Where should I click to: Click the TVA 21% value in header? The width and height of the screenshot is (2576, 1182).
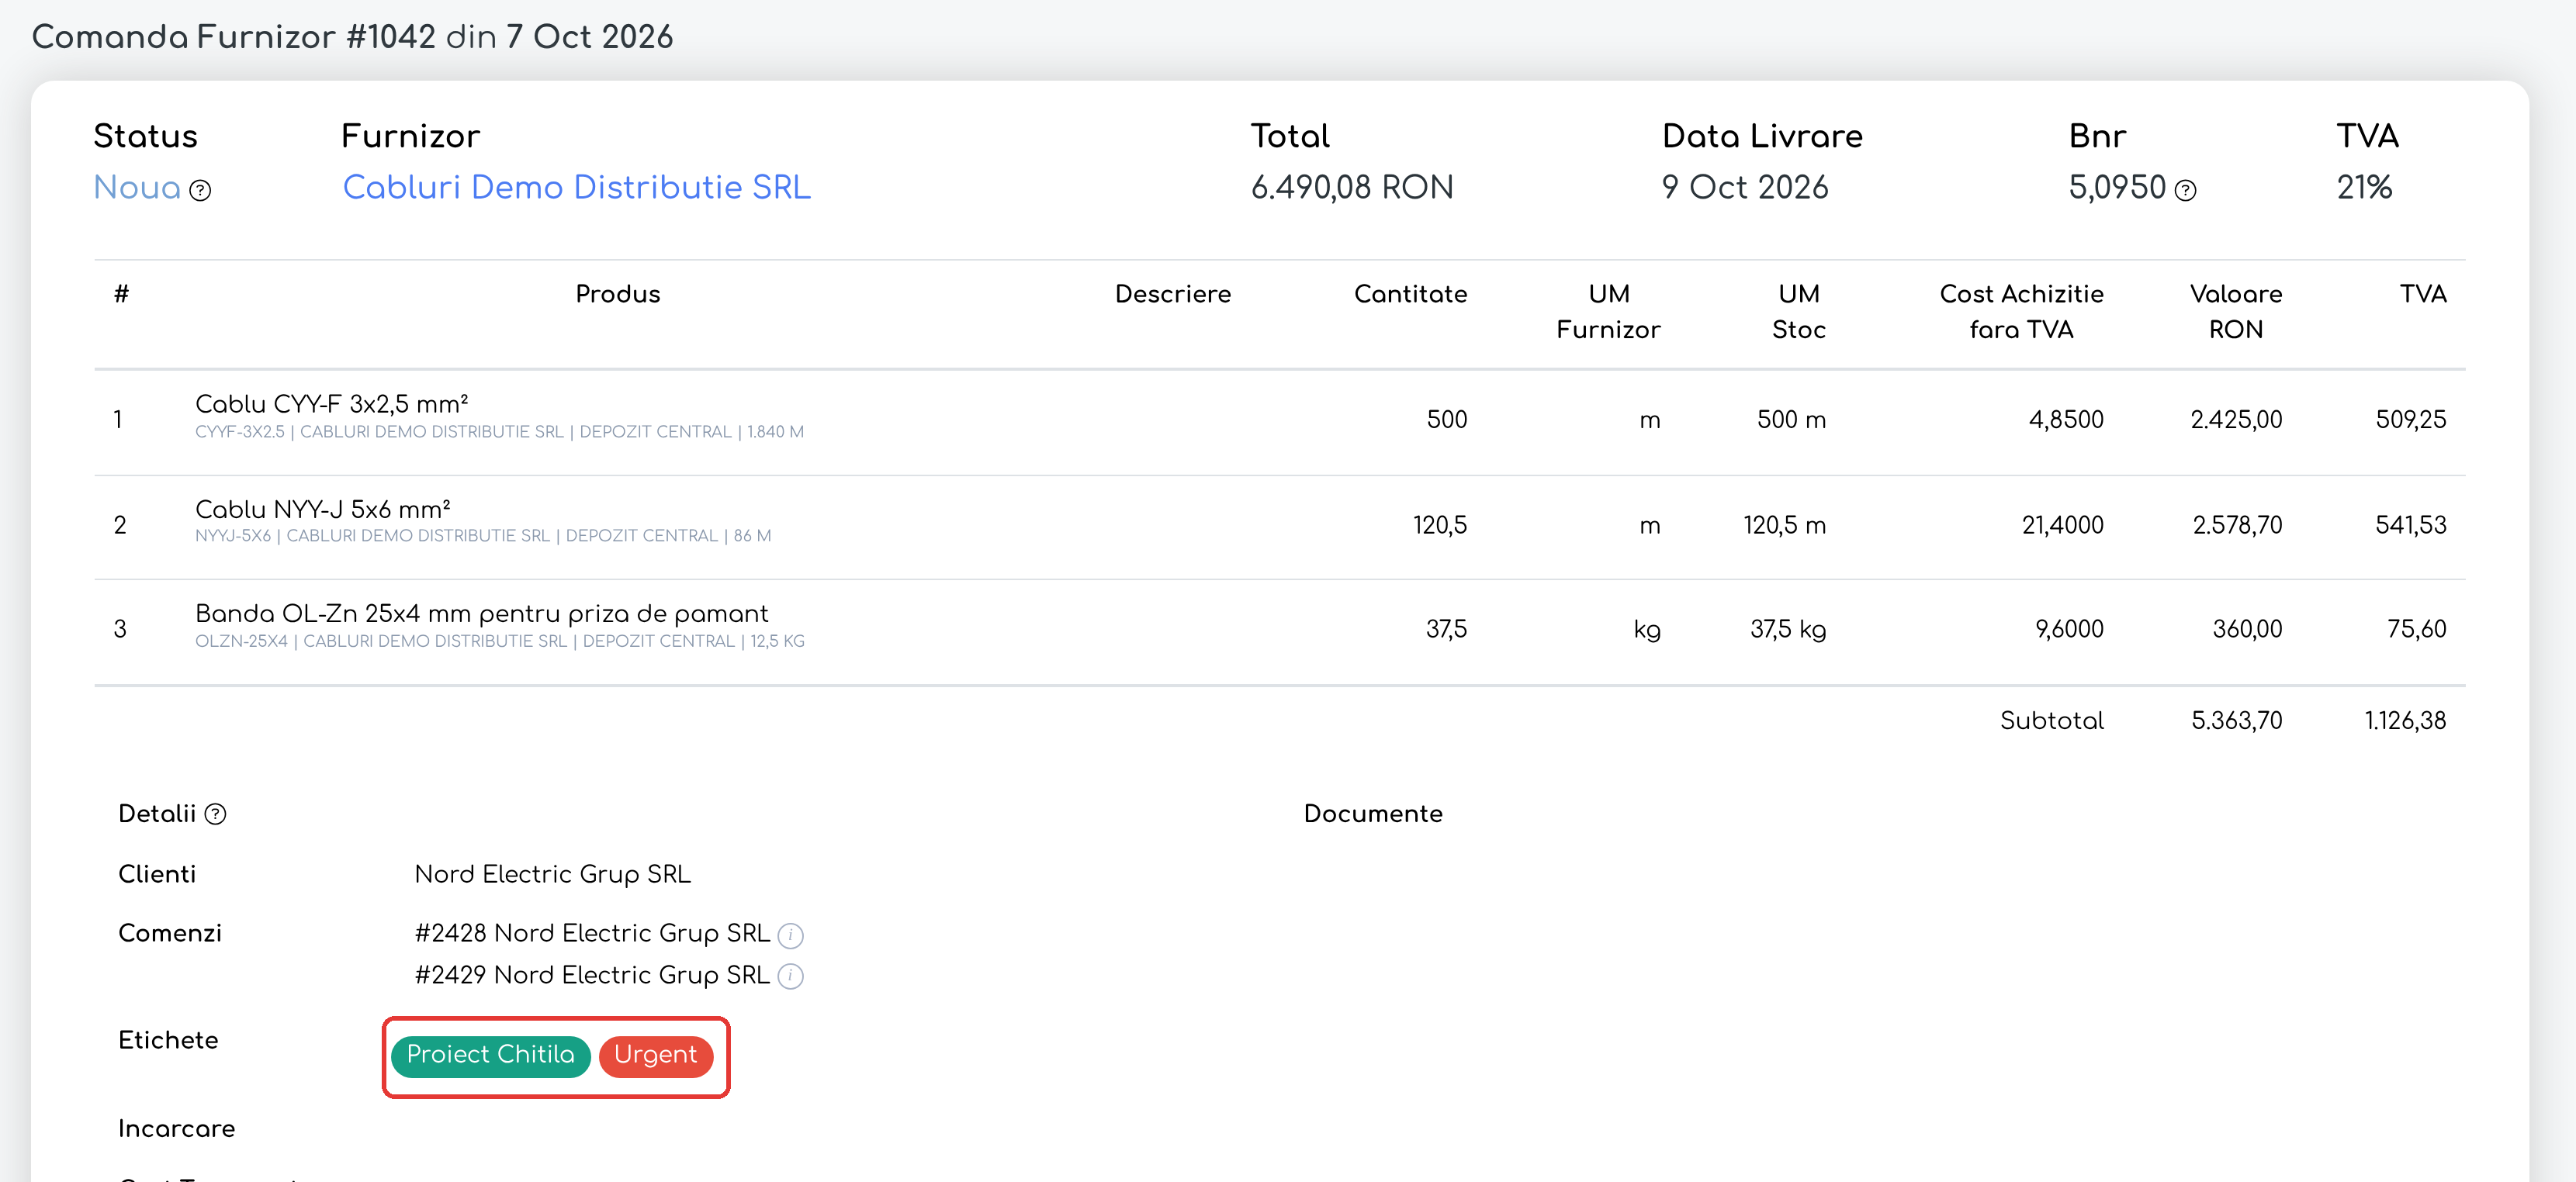click(2364, 187)
